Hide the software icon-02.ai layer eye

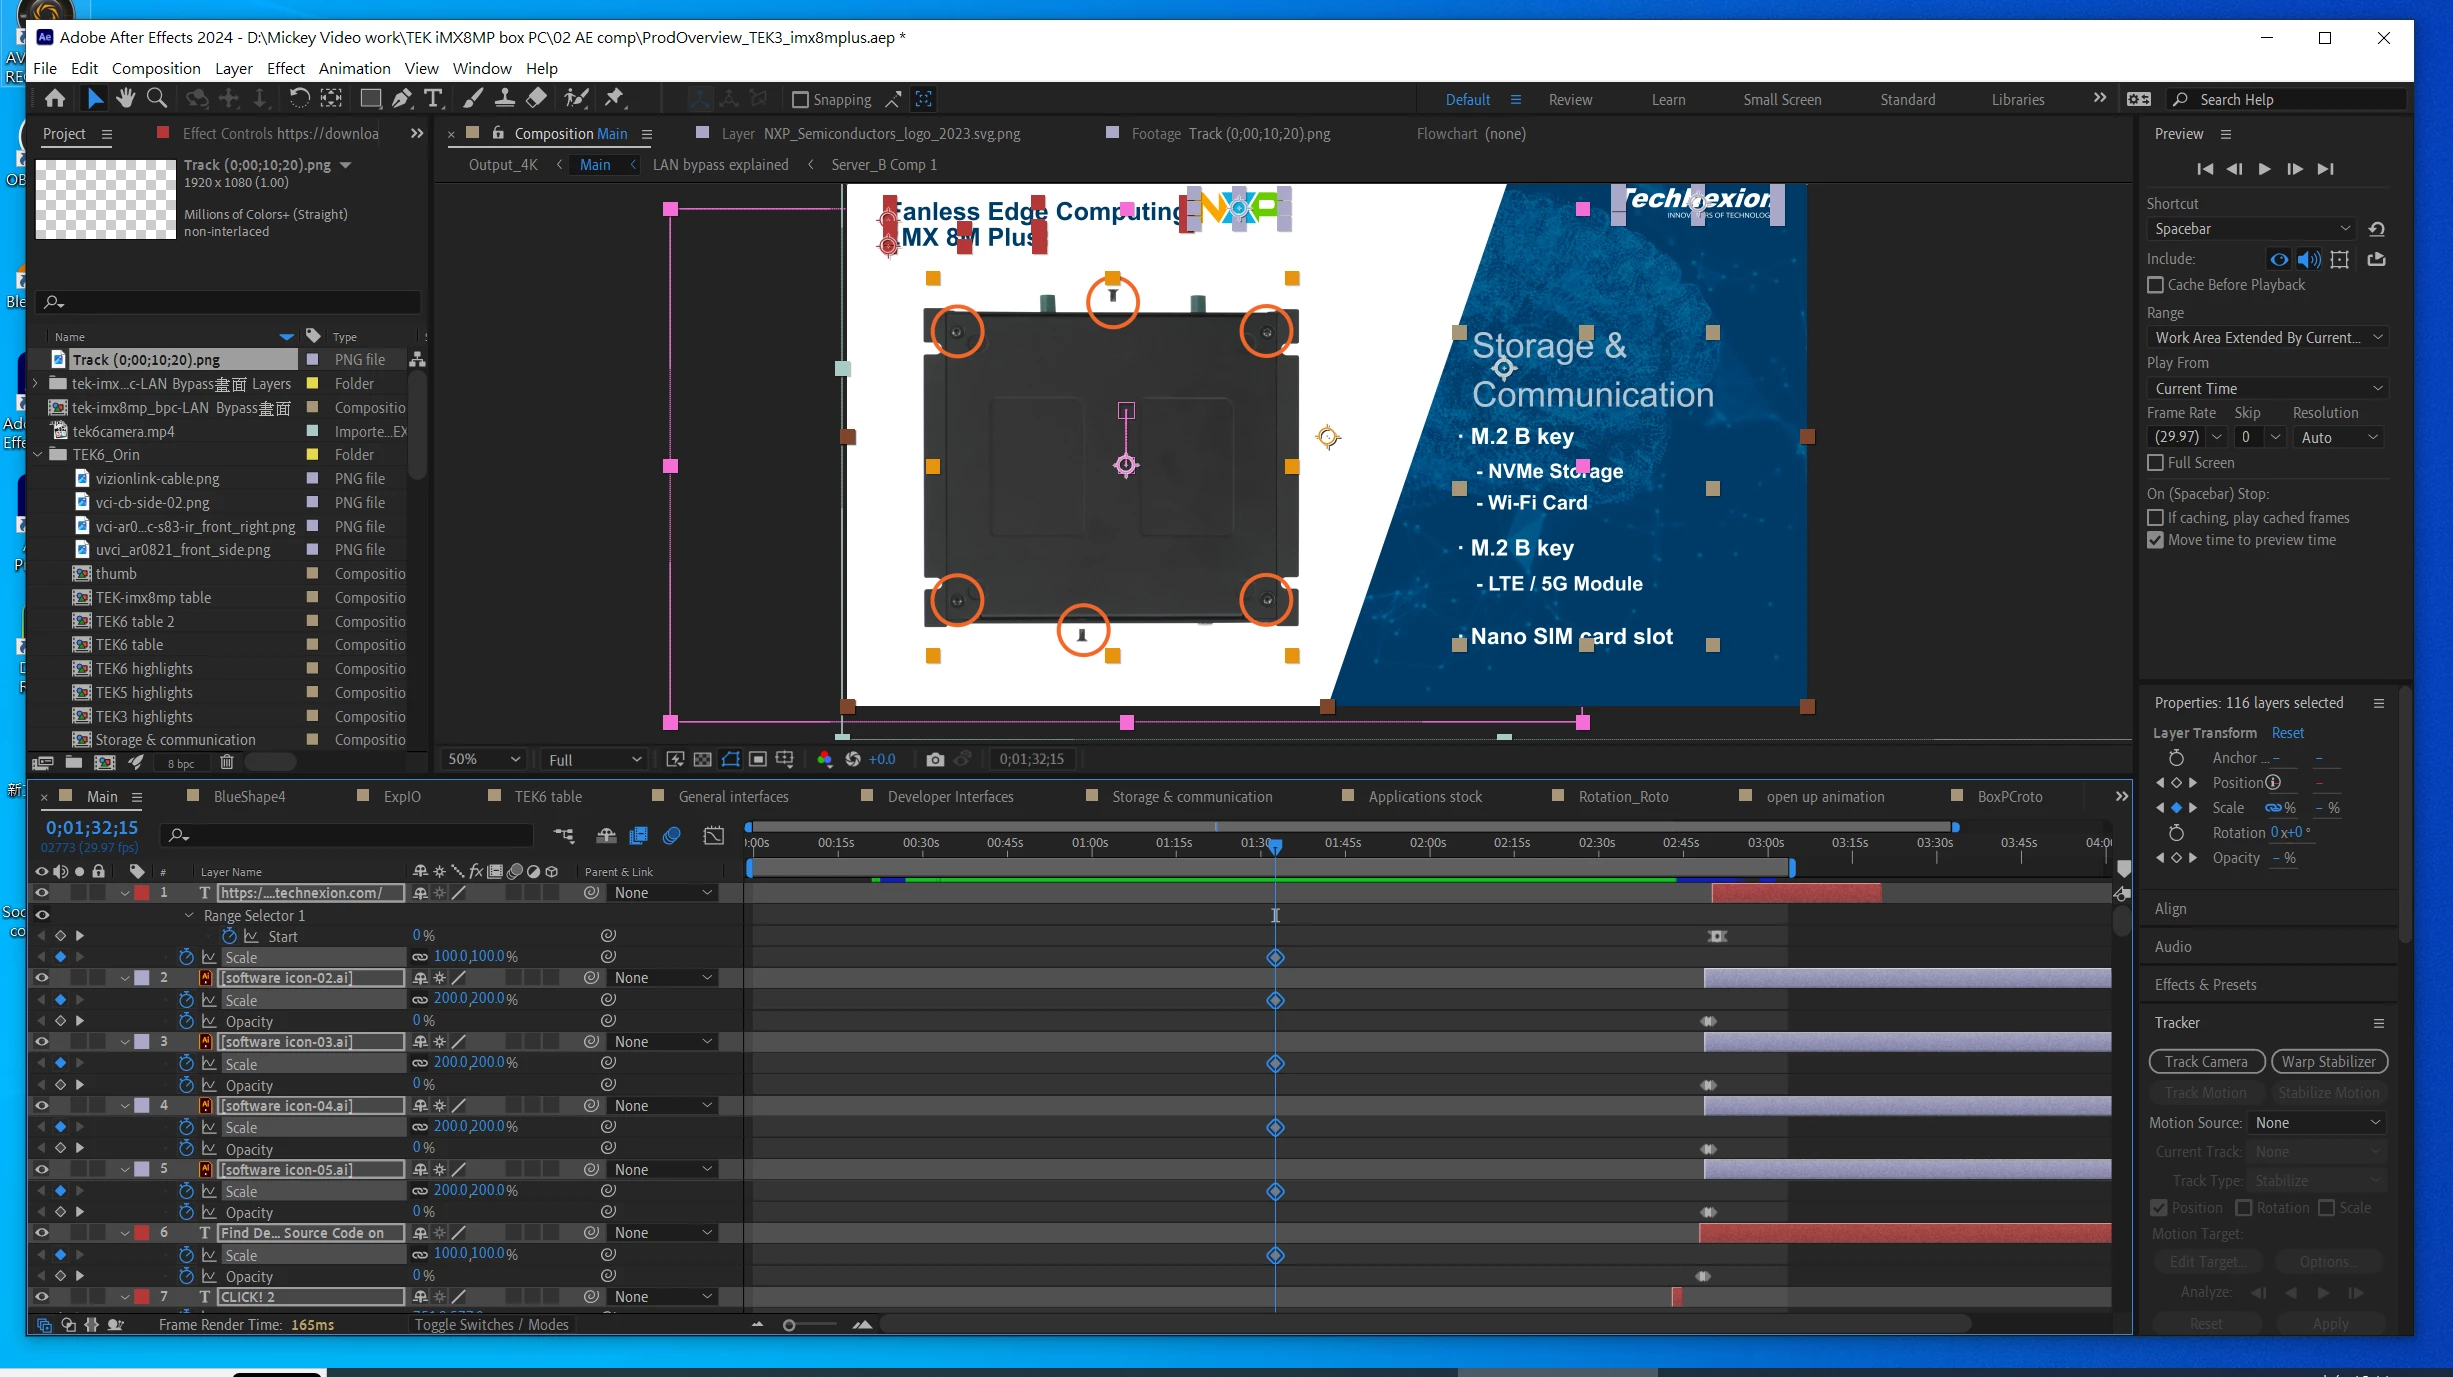click(42, 978)
